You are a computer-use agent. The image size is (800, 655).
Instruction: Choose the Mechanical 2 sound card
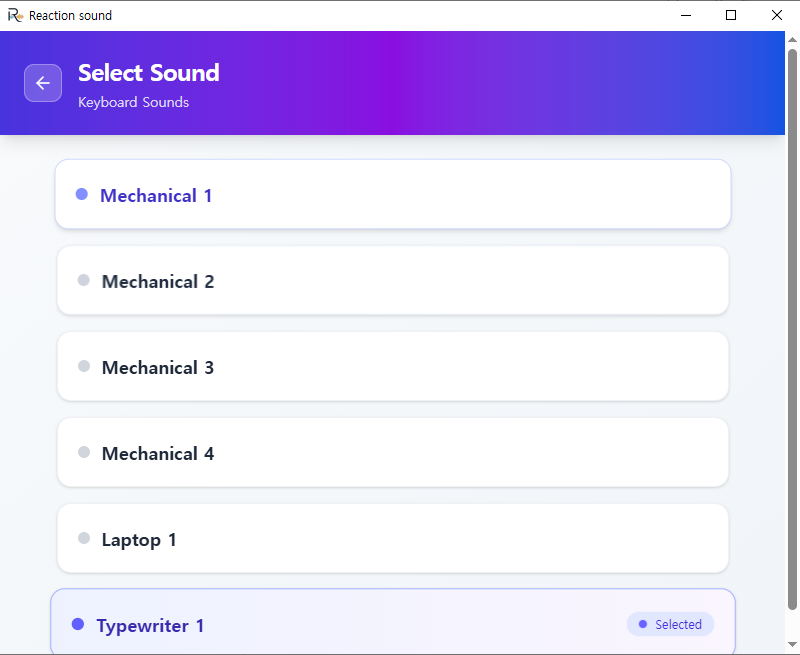pos(393,280)
